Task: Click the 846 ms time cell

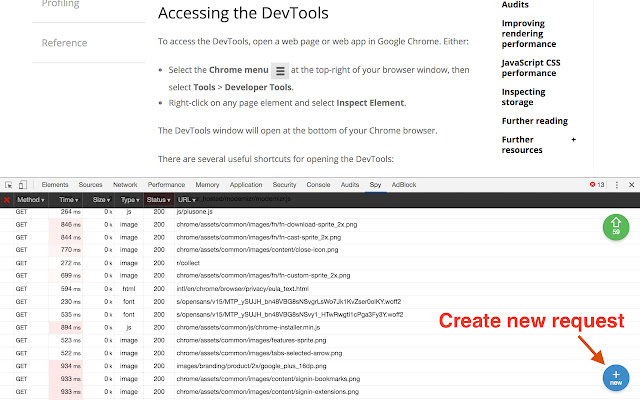Action: pos(66,224)
